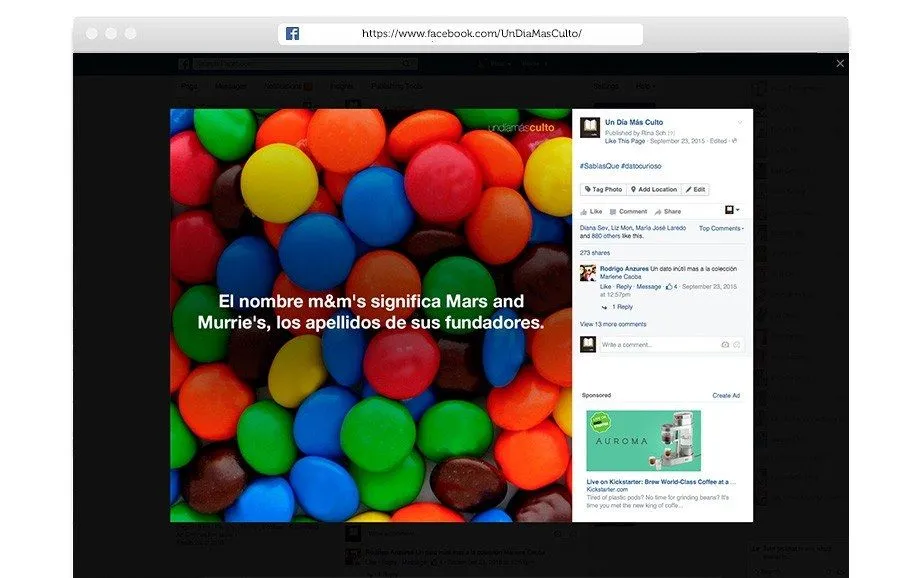Open the Auroma sponsored ad image
Viewport: 924px width, 578px height.
coord(644,441)
